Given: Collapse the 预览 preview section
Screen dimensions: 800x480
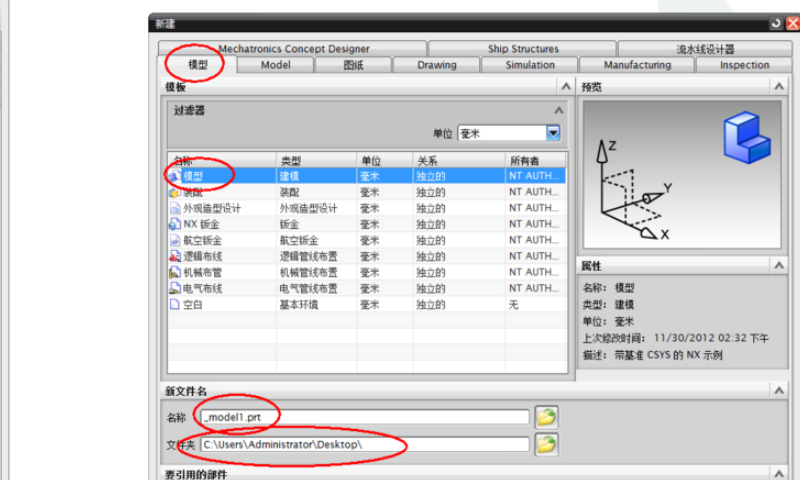Looking at the screenshot, I should click(x=779, y=86).
